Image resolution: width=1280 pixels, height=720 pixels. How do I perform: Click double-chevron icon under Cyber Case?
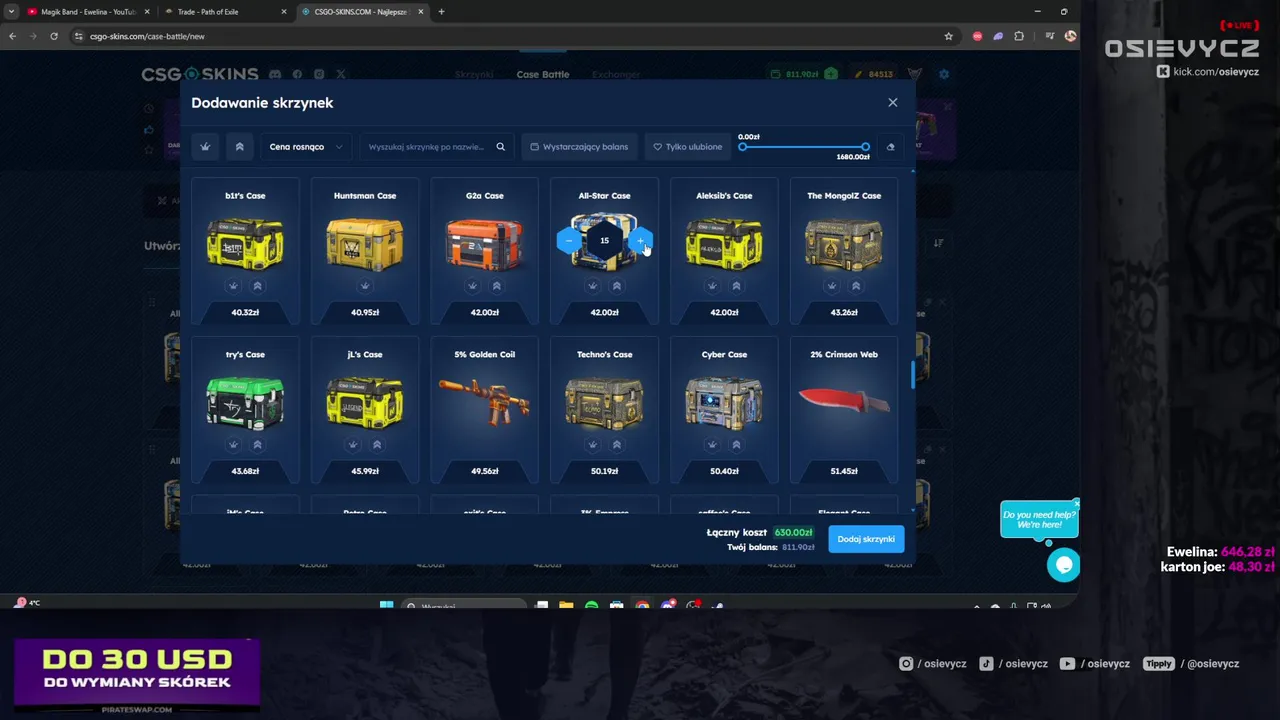pos(736,445)
